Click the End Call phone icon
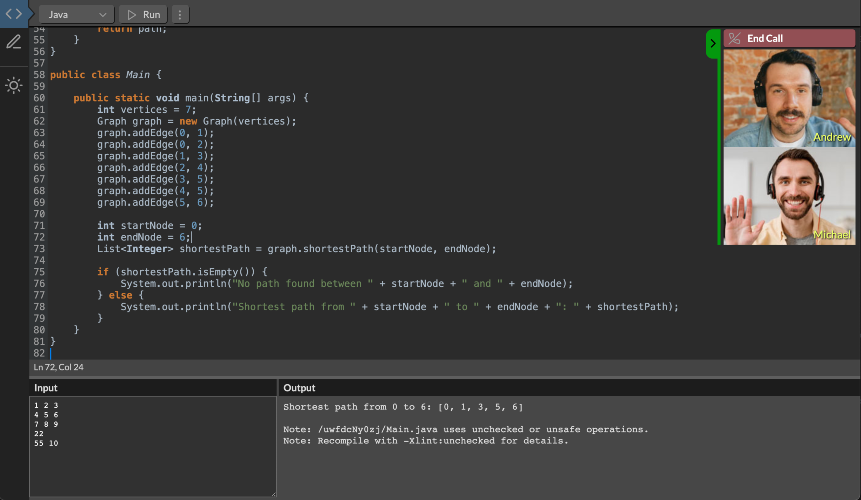The width and height of the screenshot is (861, 500). pyautogui.click(x=735, y=38)
